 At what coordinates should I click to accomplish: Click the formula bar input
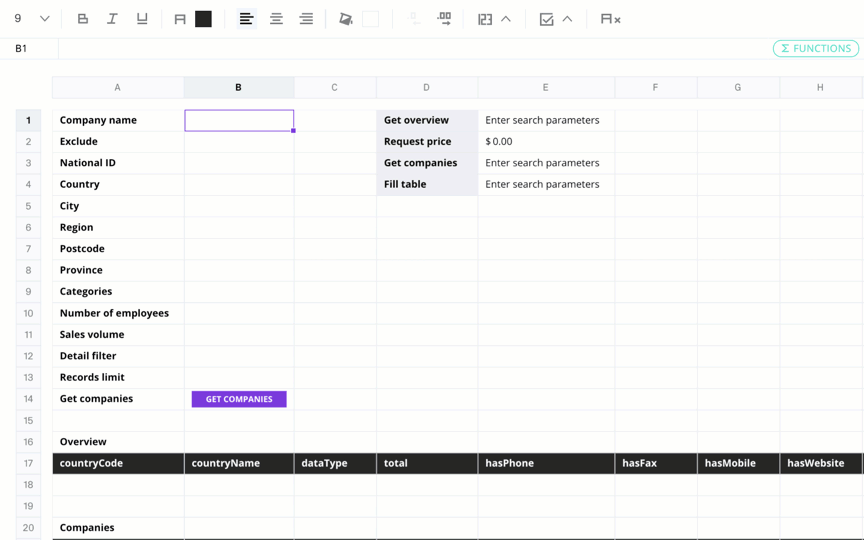point(415,48)
